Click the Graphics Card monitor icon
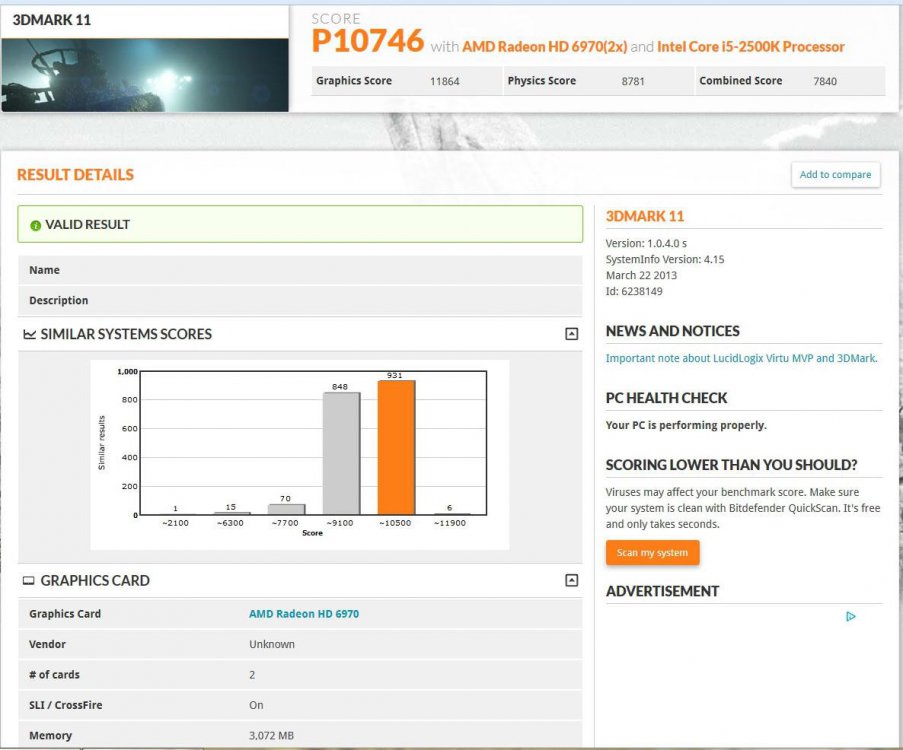The height and width of the screenshot is (750, 903). [29, 580]
